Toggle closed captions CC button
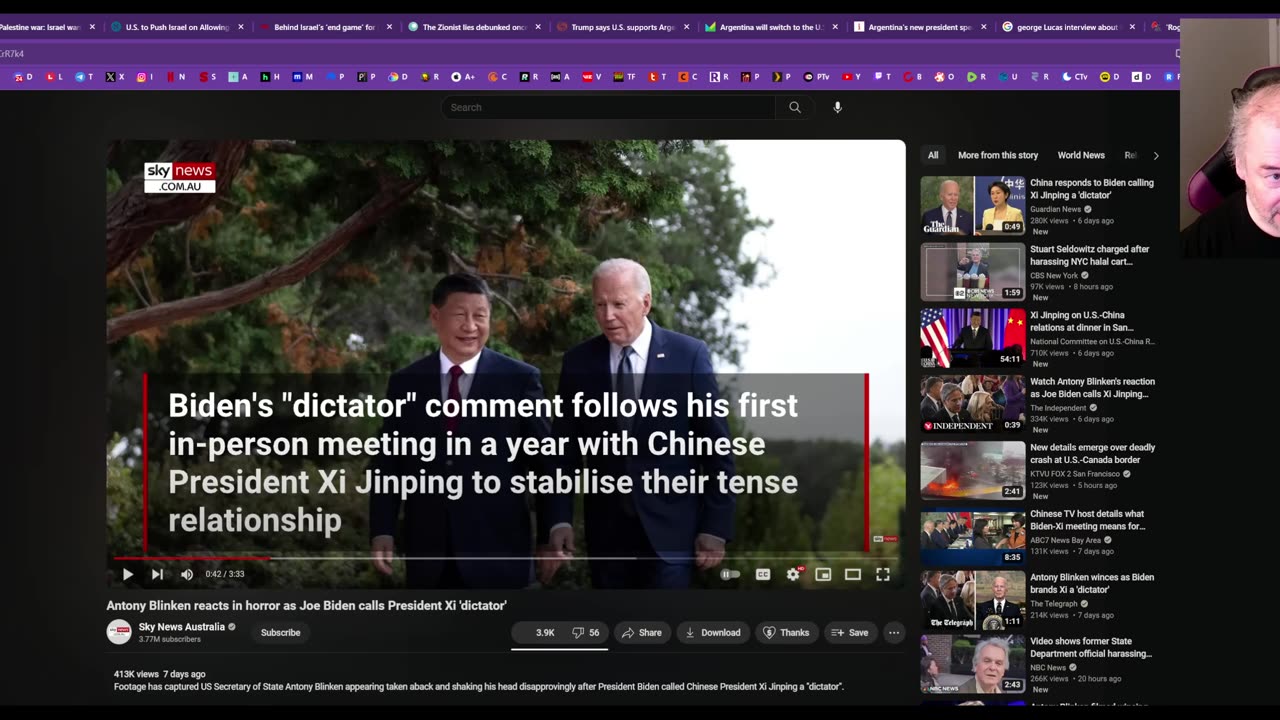 coord(763,574)
